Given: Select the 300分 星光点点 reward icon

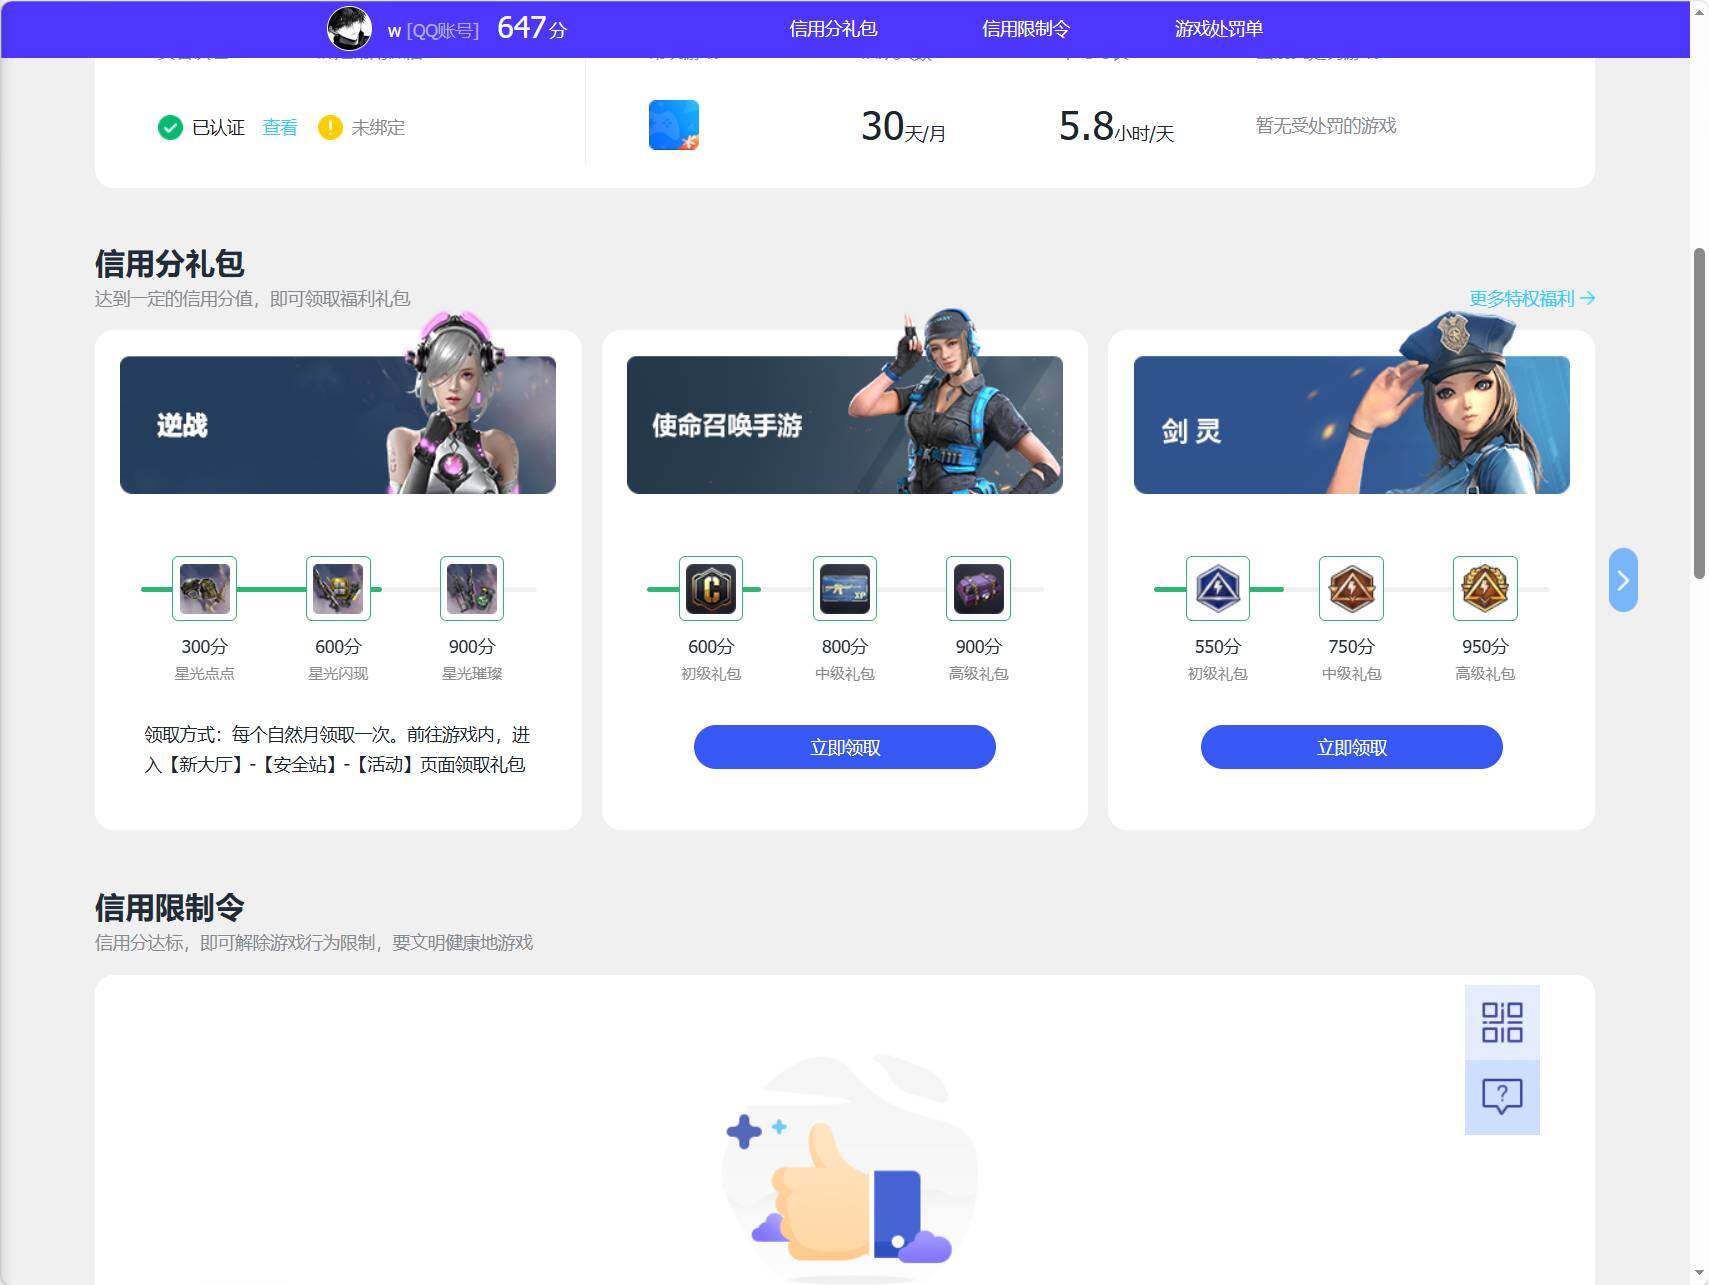Looking at the screenshot, I should pyautogui.click(x=204, y=588).
